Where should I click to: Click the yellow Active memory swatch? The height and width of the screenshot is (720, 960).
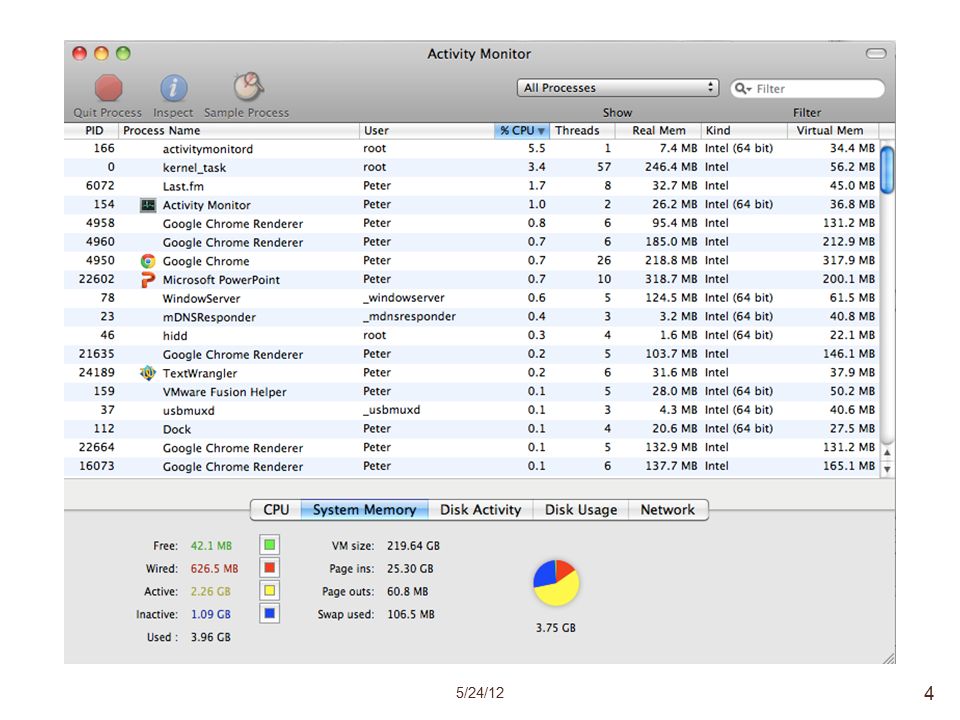coord(269,591)
